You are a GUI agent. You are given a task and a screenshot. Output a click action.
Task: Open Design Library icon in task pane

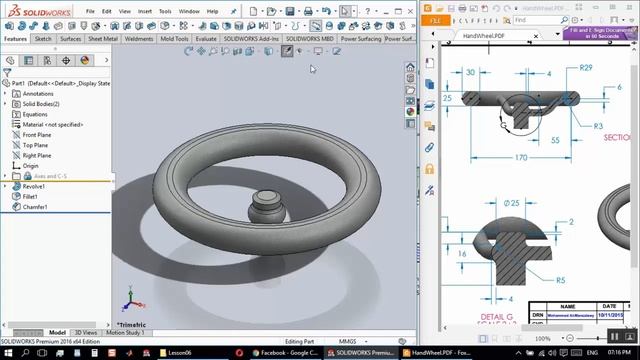click(410, 78)
